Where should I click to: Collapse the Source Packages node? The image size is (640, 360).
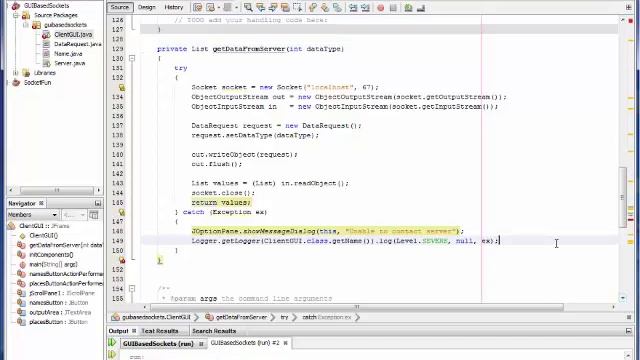pyautogui.click(x=16, y=15)
